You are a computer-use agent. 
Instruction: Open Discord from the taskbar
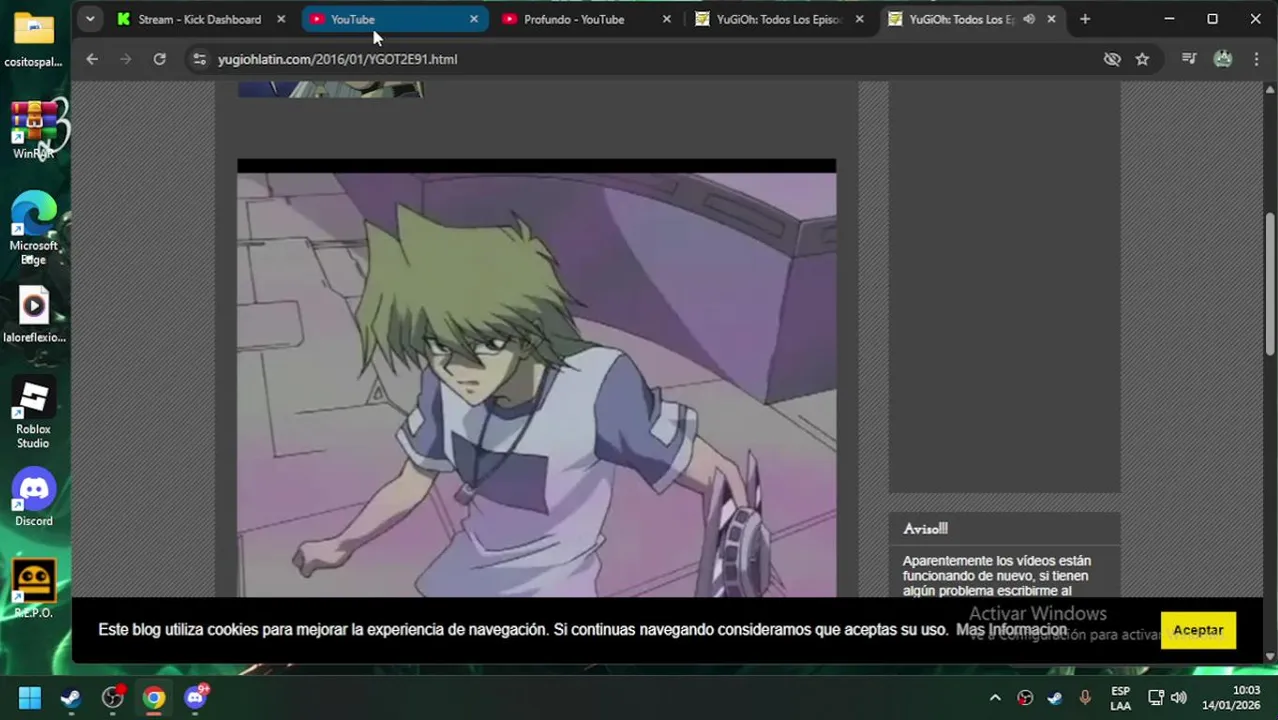[196, 697]
